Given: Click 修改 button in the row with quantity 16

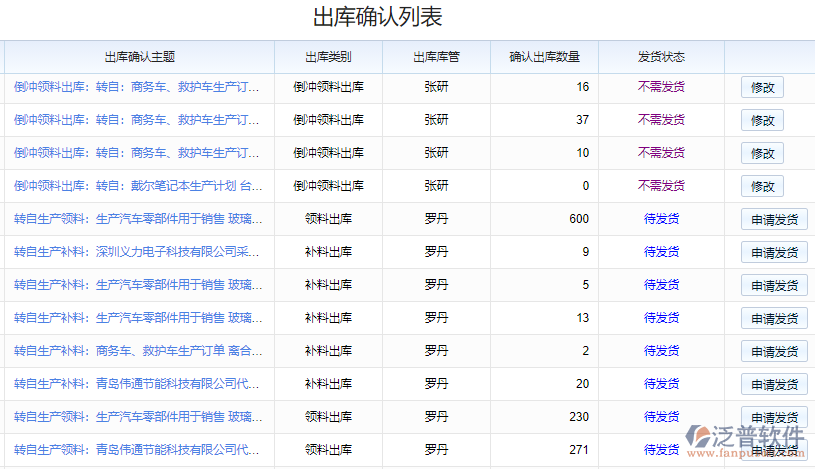Looking at the screenshot, I should click(762, 87).
